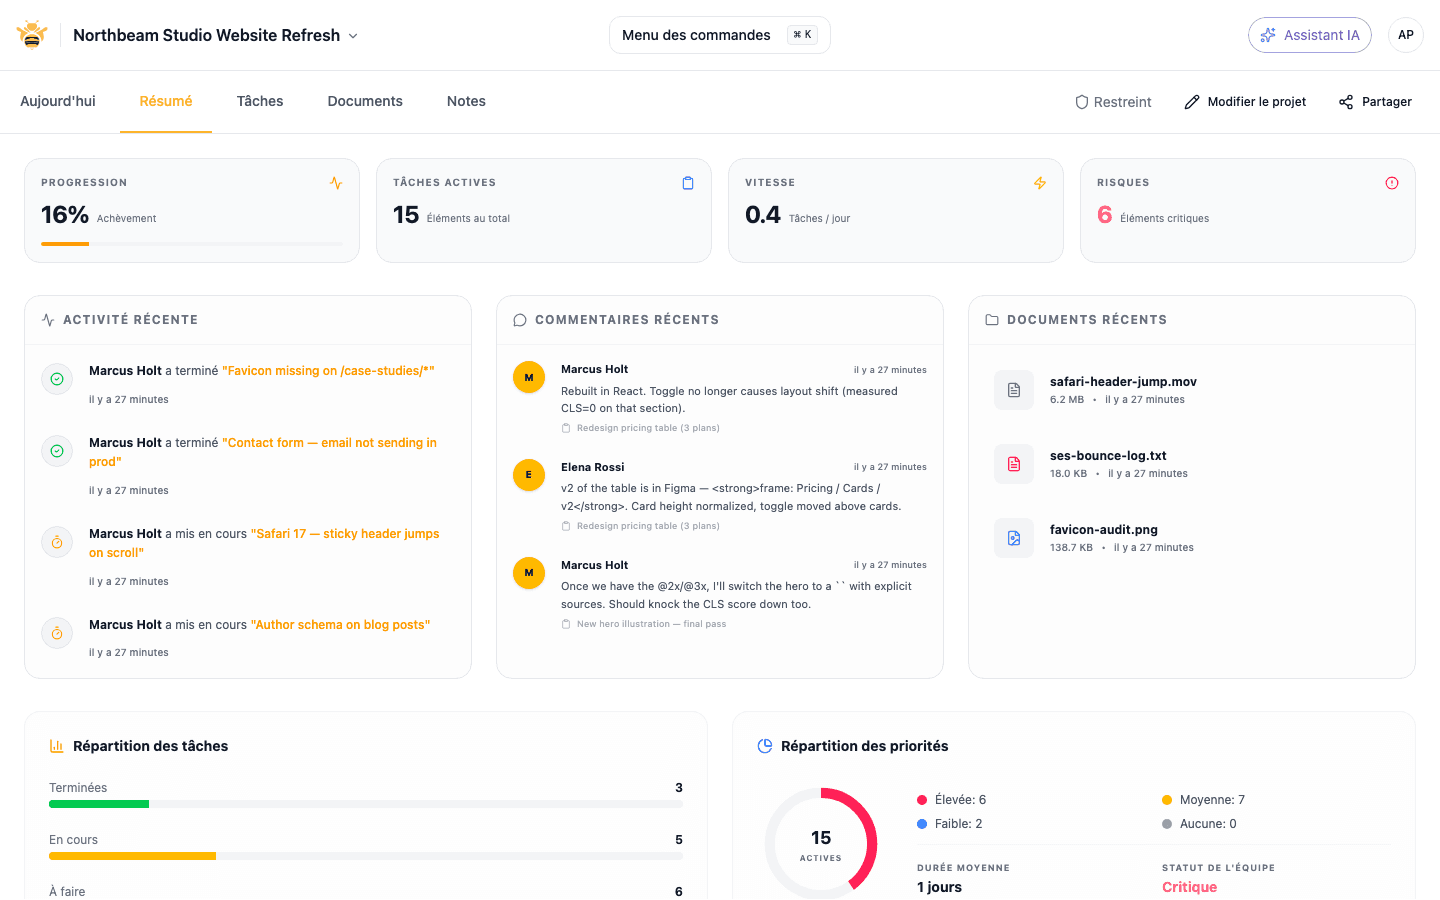Click the image icon for favicon-audit.png
The image size is (1440, 900).
coord(1013,537)
